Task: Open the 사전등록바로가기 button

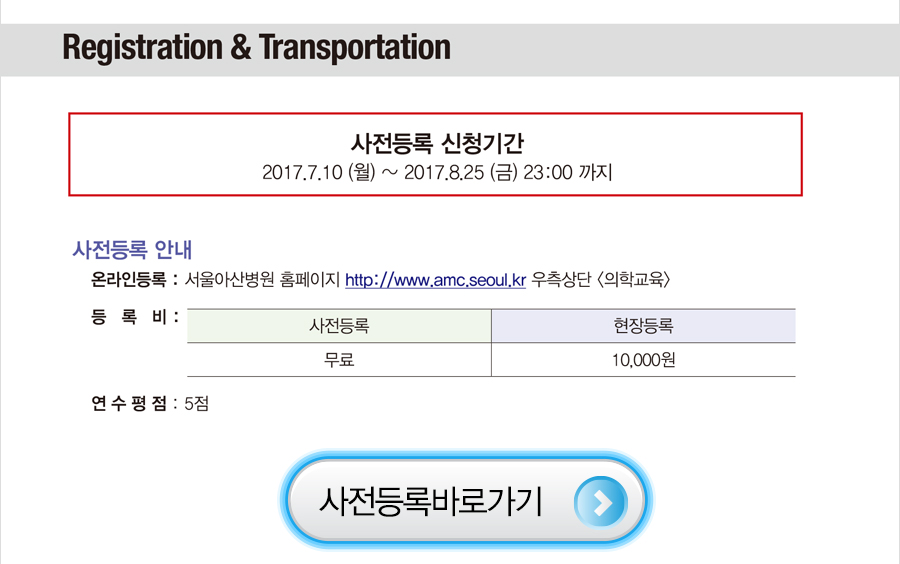Action: (x=465, y=500)
